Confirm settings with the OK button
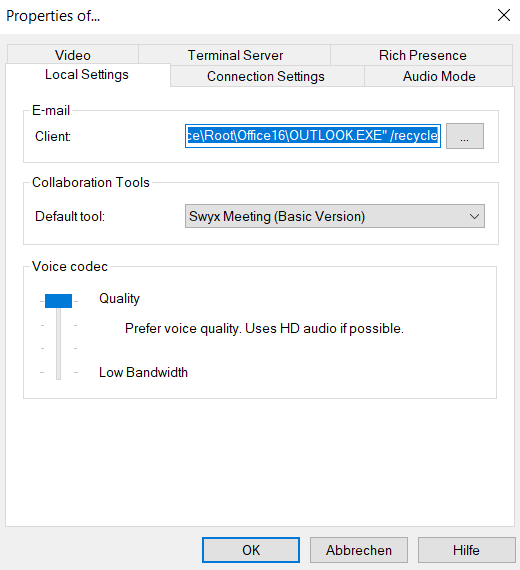This screenshot has width=520, height=570. pyautogui.click(x=251, y=550)
